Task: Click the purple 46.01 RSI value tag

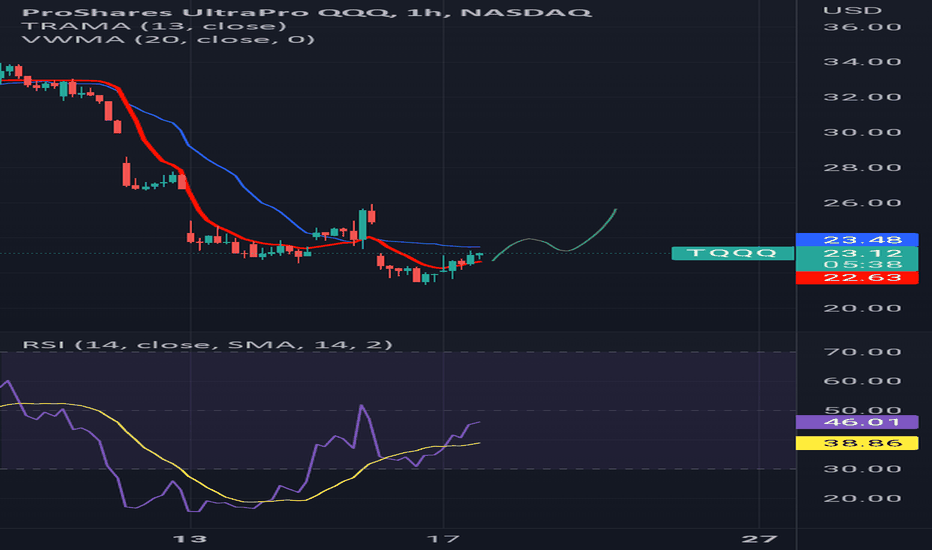Action: (x=857, y=422)
